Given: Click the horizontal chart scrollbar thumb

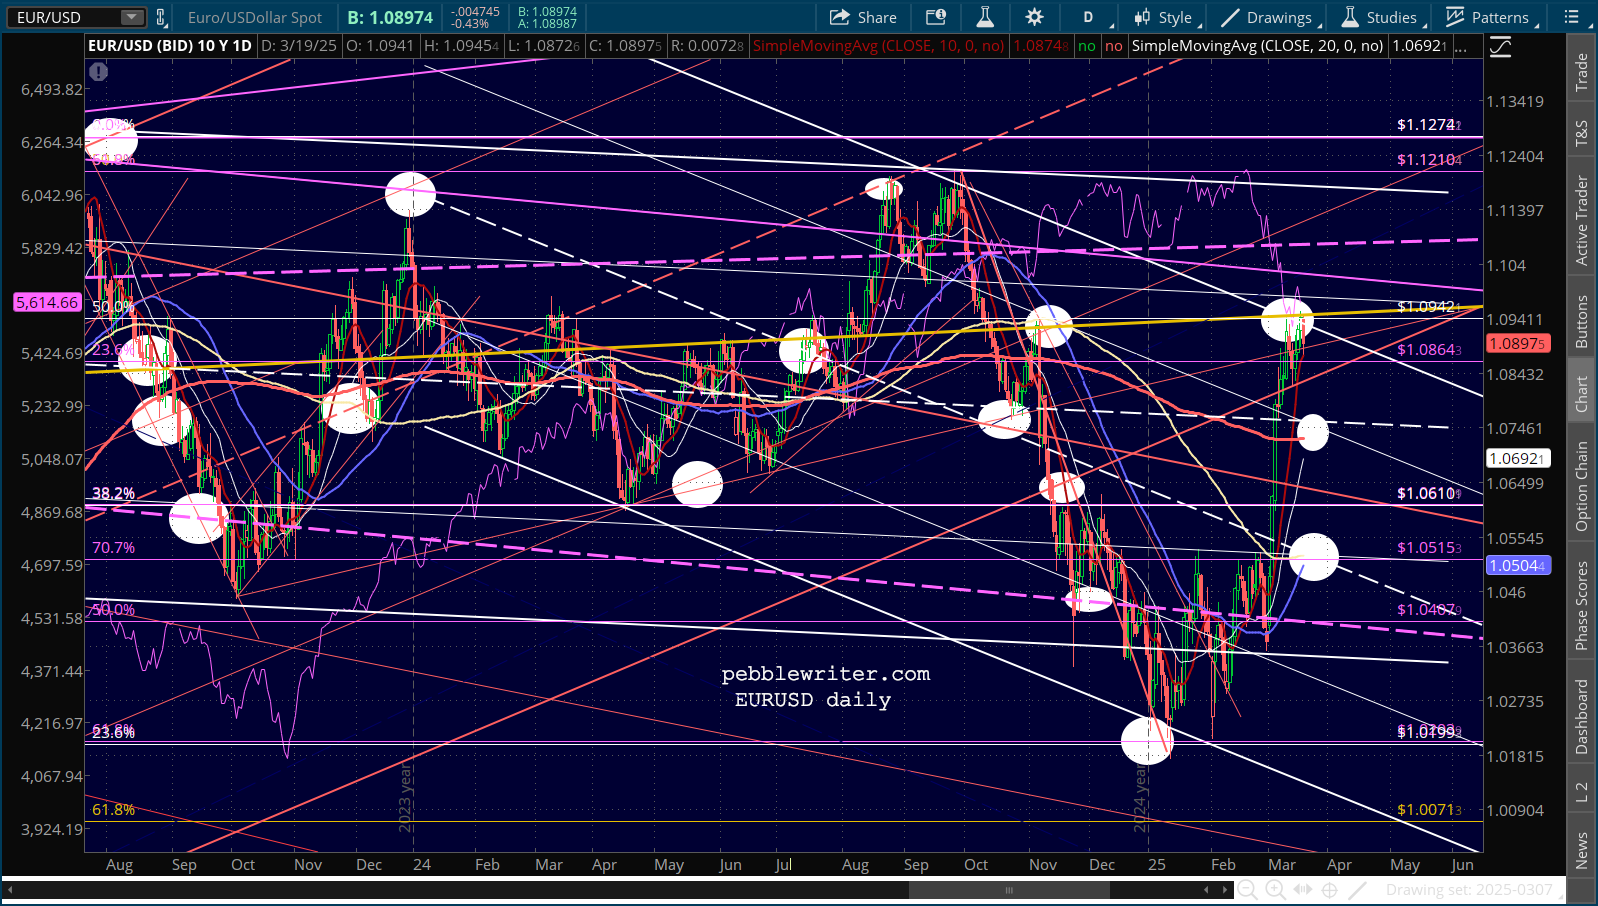Looking at the screenshot, I should click(1008, 890).
